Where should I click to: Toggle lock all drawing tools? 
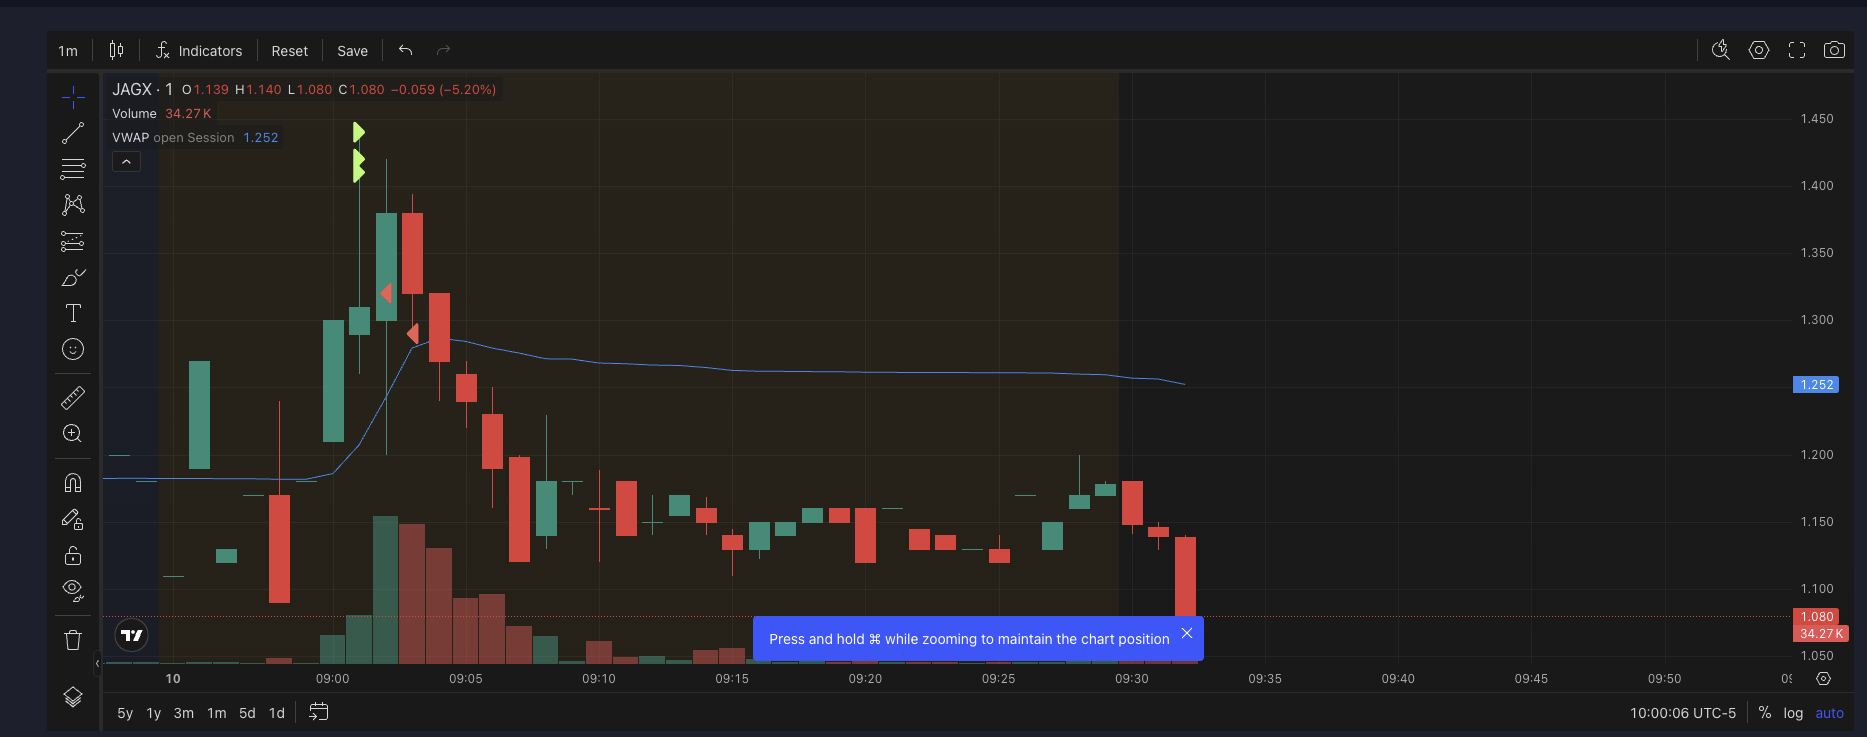pos(73,555)
